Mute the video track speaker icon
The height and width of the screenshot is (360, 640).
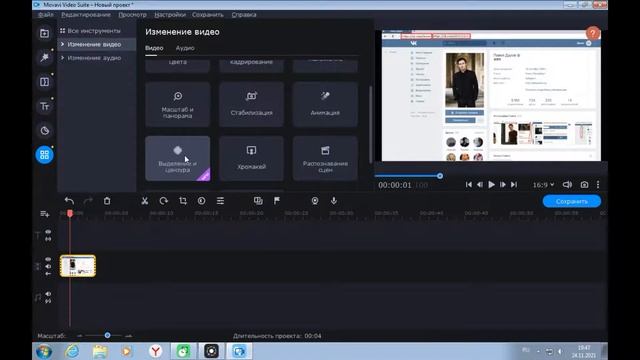(48, 267)
